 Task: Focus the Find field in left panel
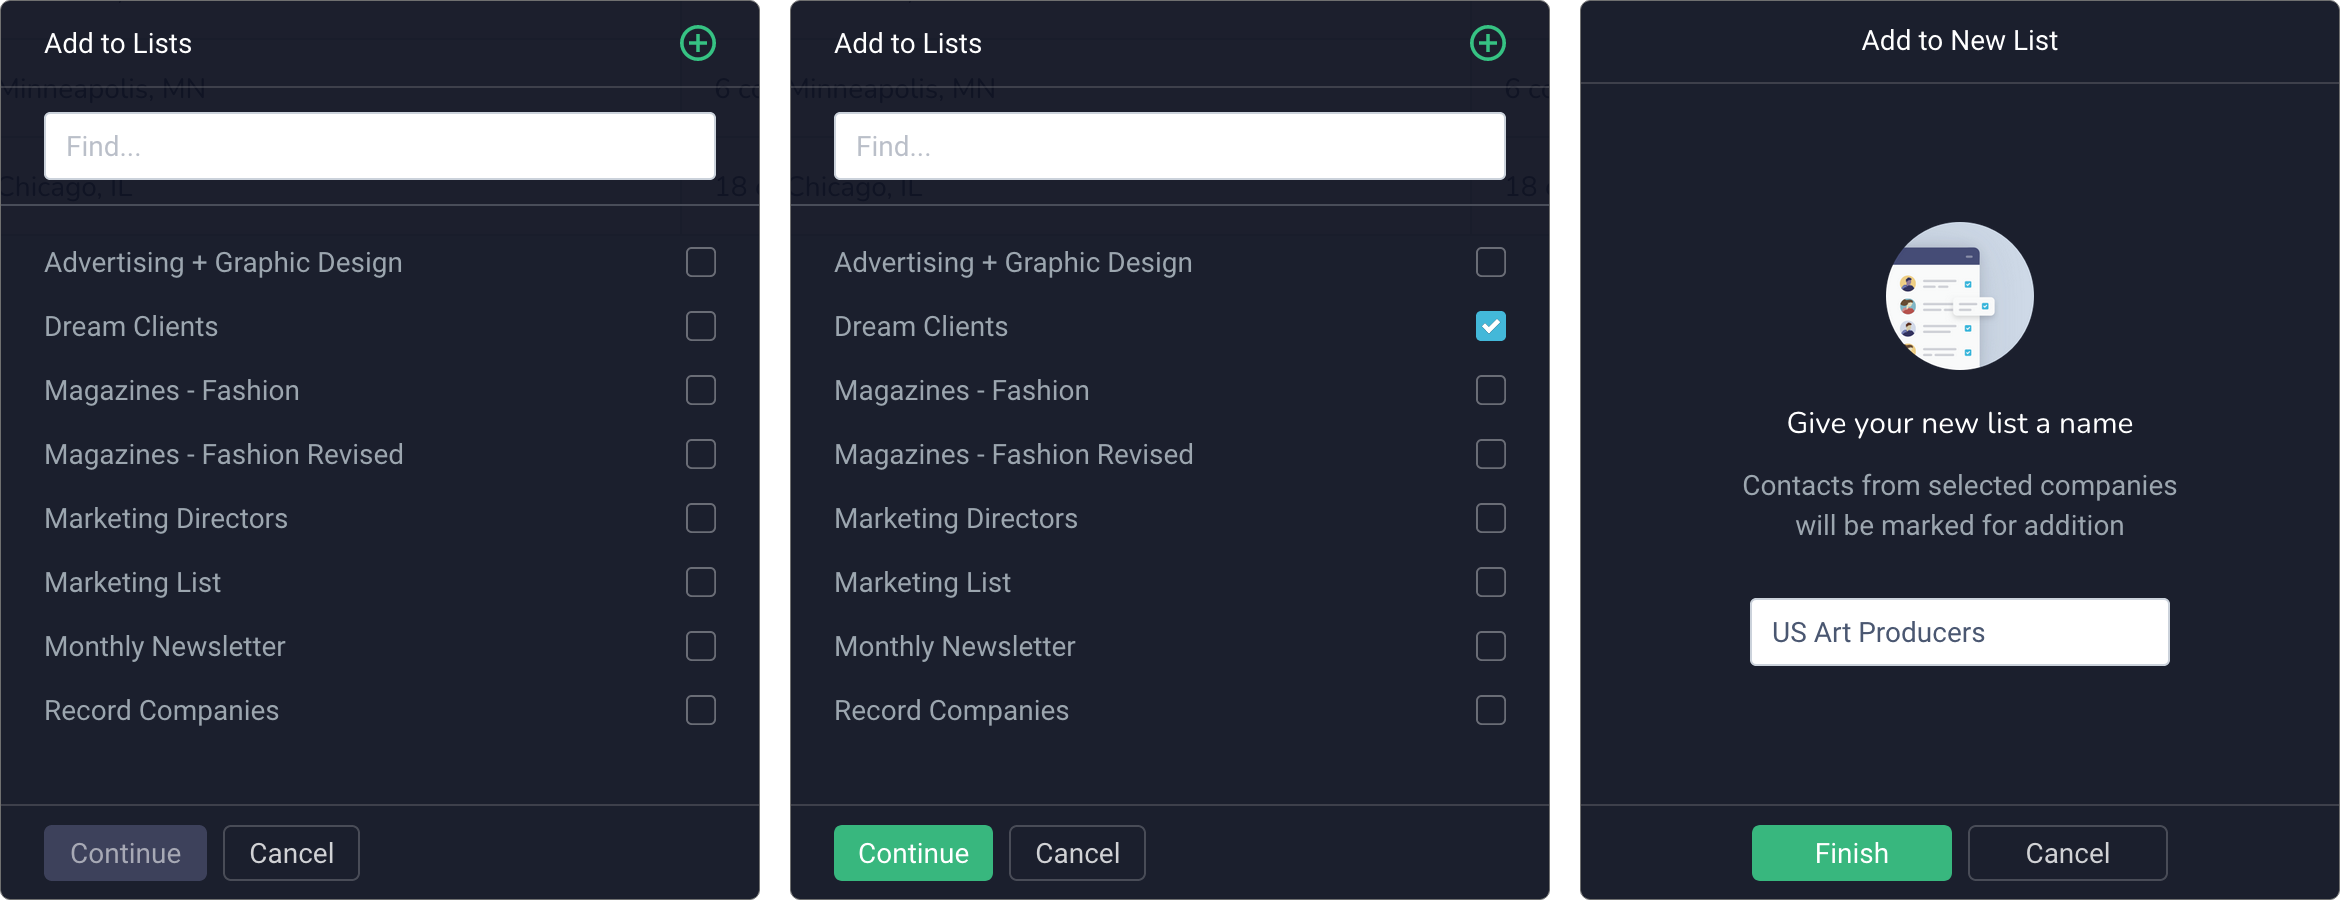pos(380,146)
